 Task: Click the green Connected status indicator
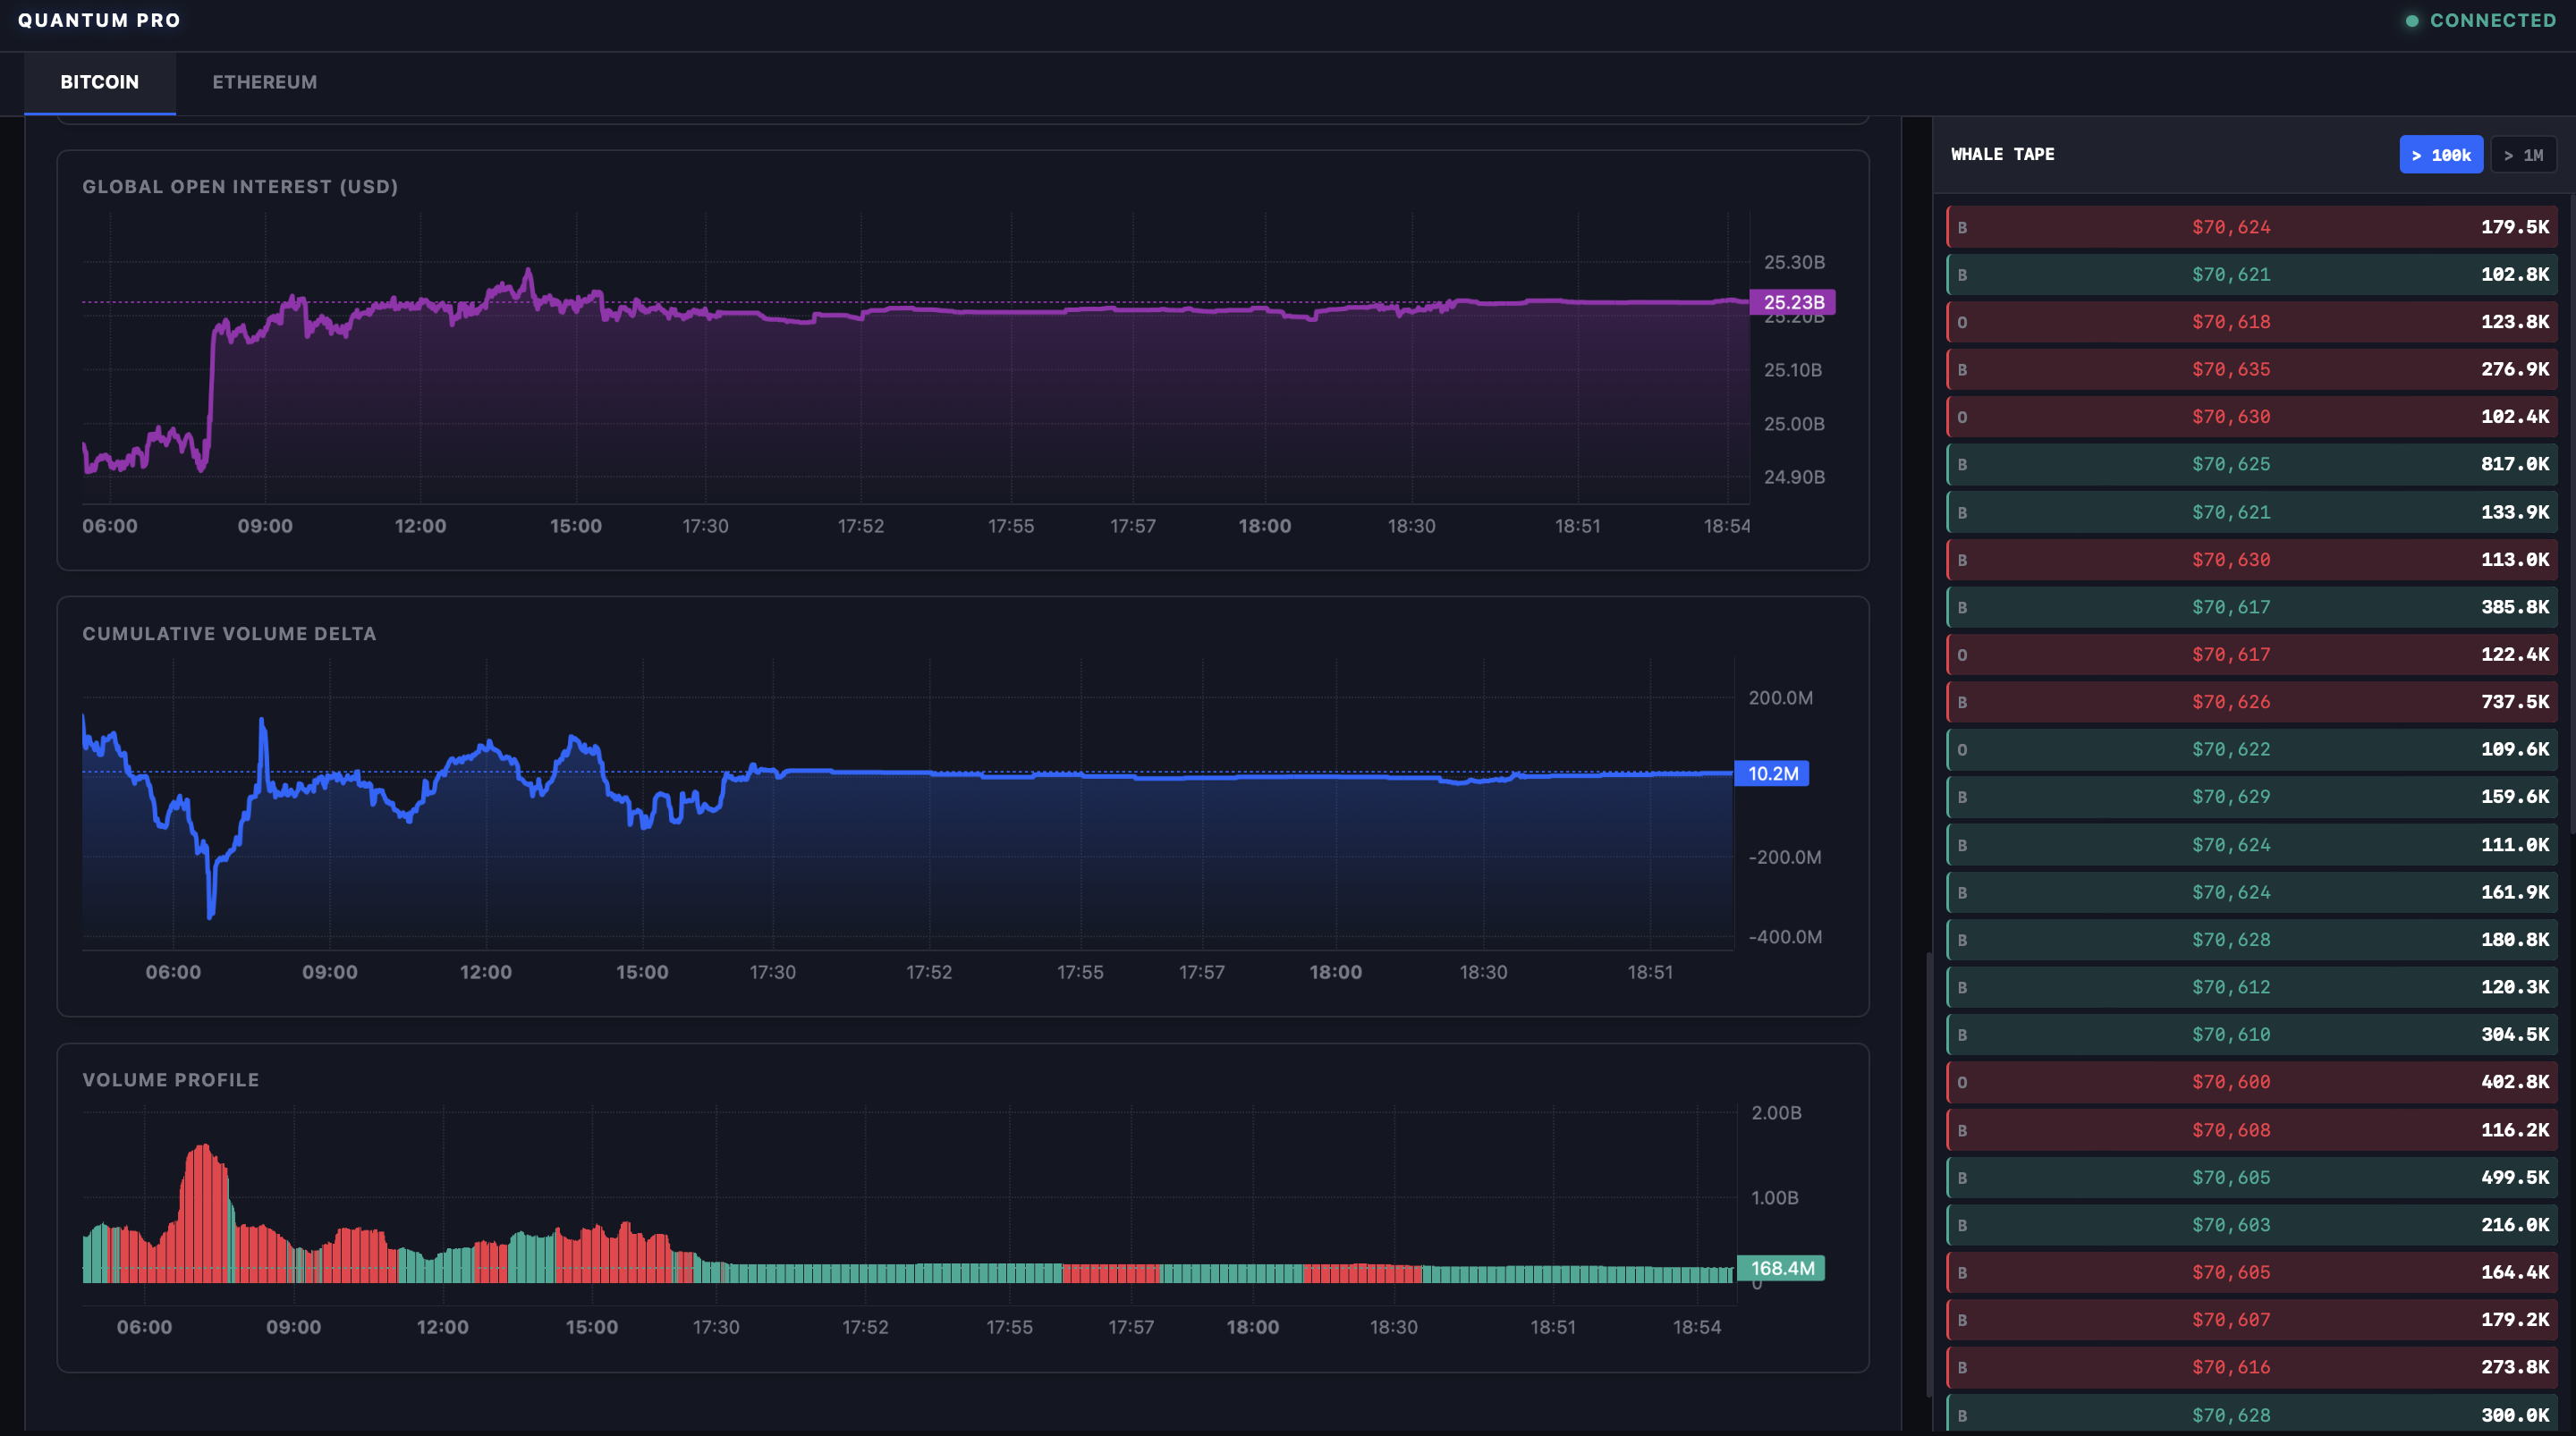point(2480,20)
